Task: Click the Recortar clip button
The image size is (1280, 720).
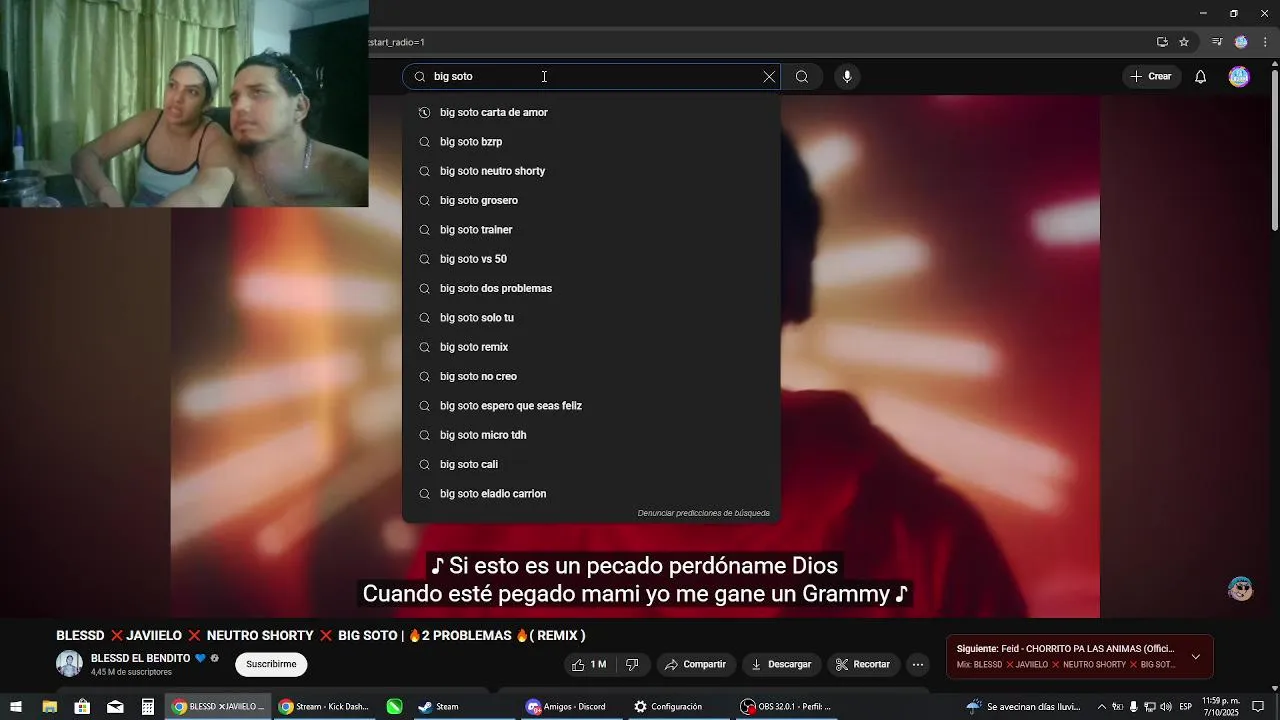Action: tap(863, 664)
